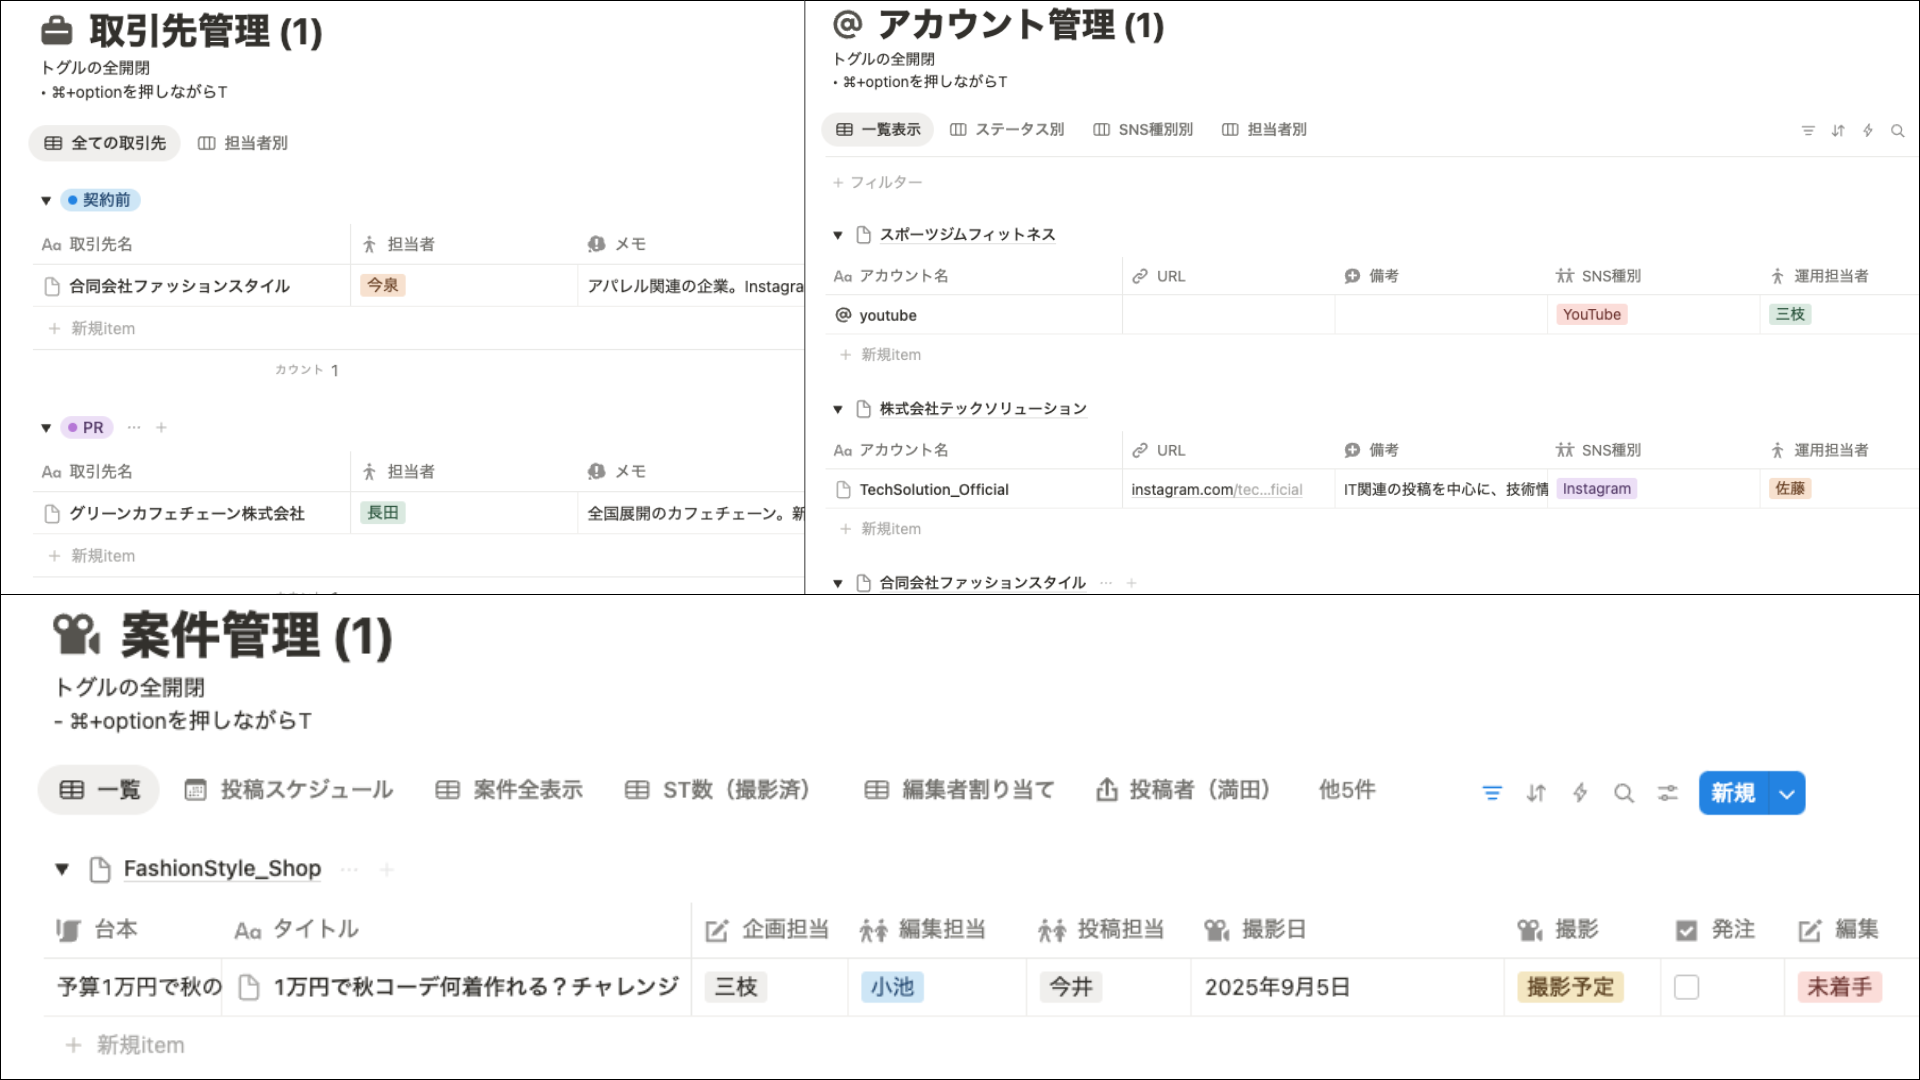Image resolution: width=1920 pixels, height=1080 pixels.
Task: Switch to SNS種別別 tab
Action: pos(1143,129)
